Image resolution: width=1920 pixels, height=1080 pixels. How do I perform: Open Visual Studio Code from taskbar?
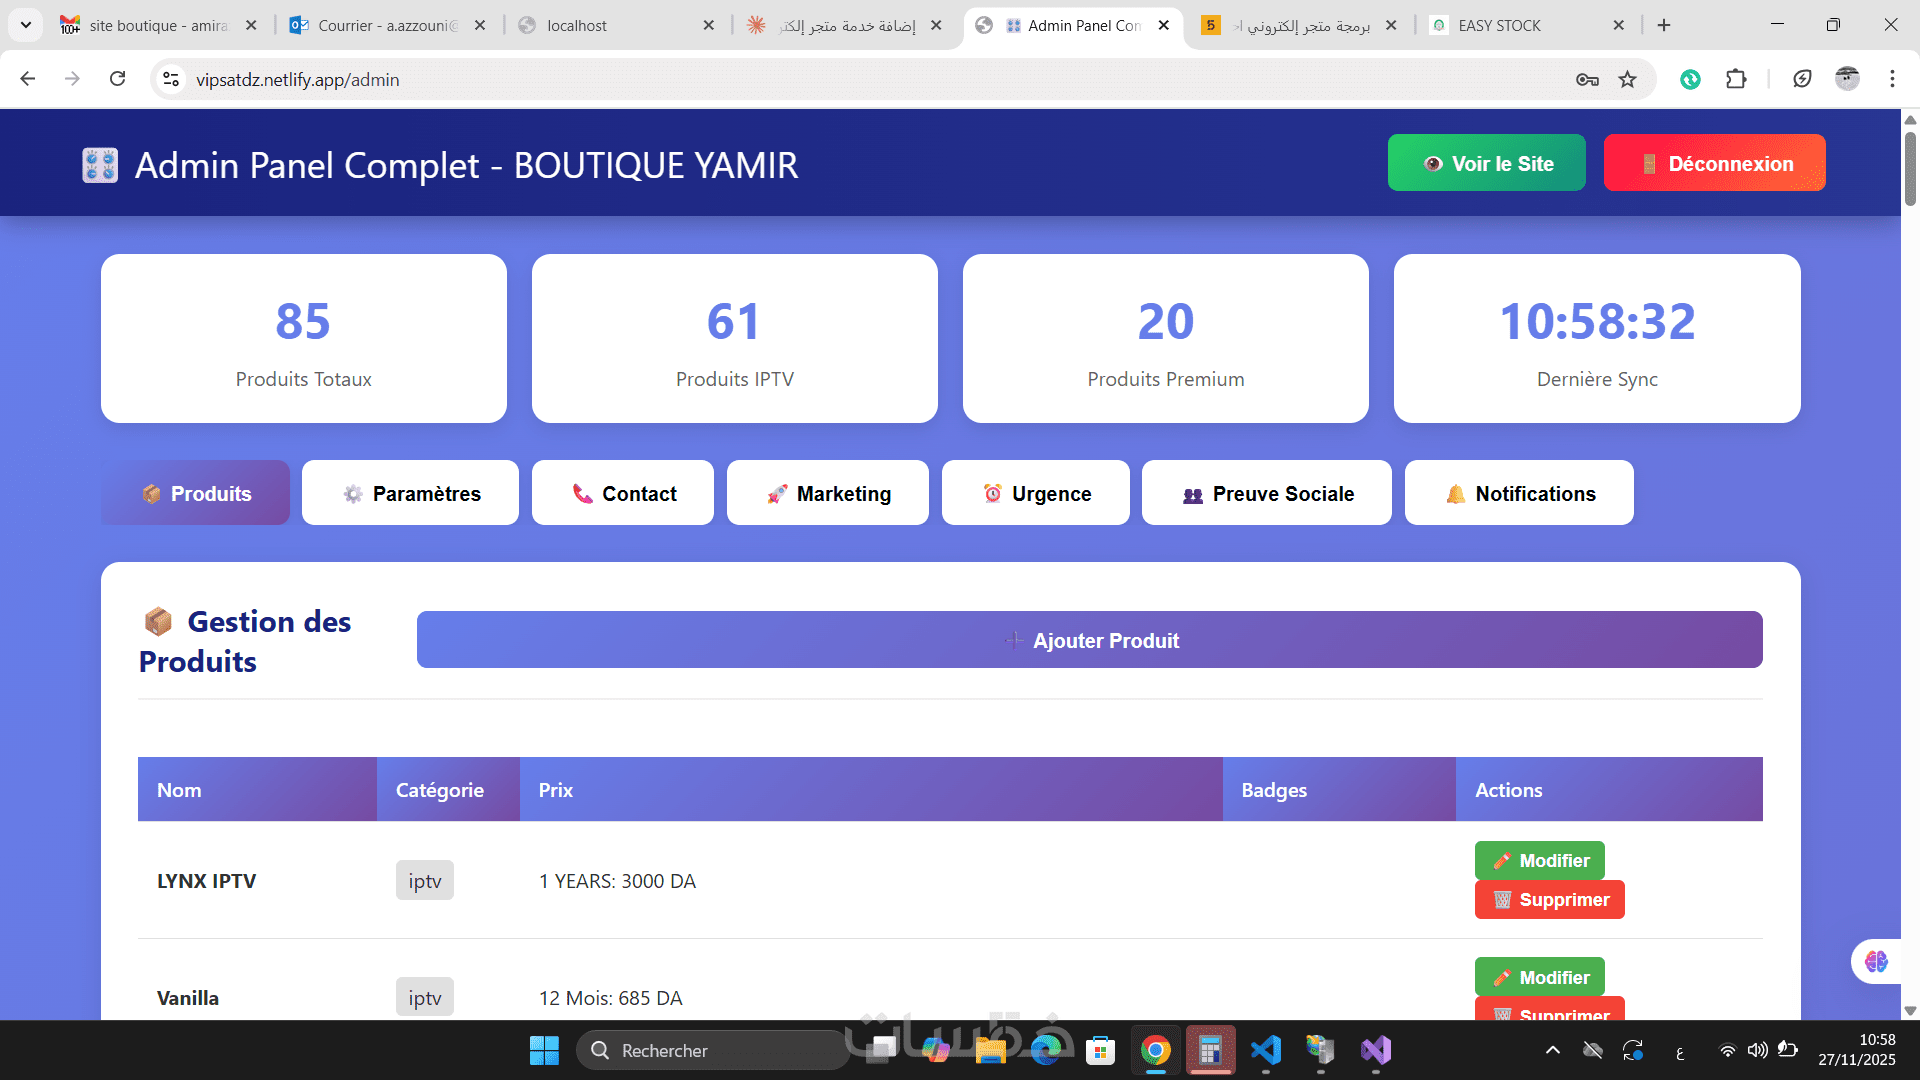tap(1266, 1051)
